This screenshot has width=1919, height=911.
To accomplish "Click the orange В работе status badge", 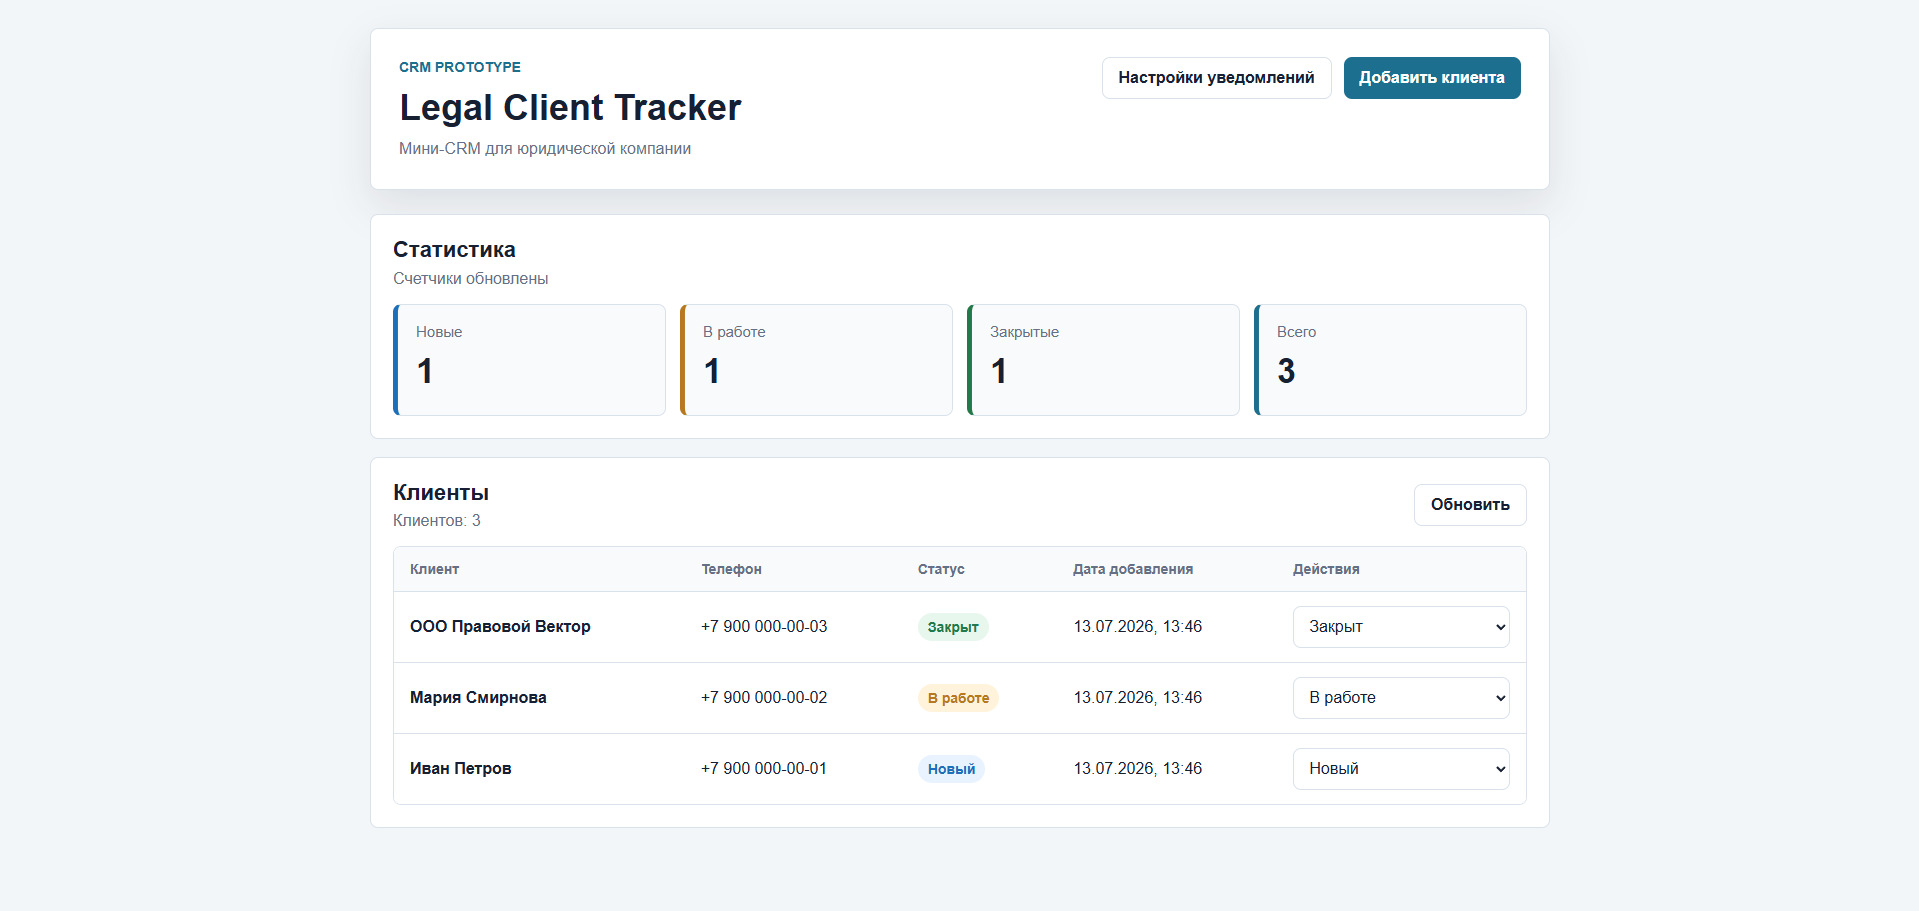I will click(958, 698).
